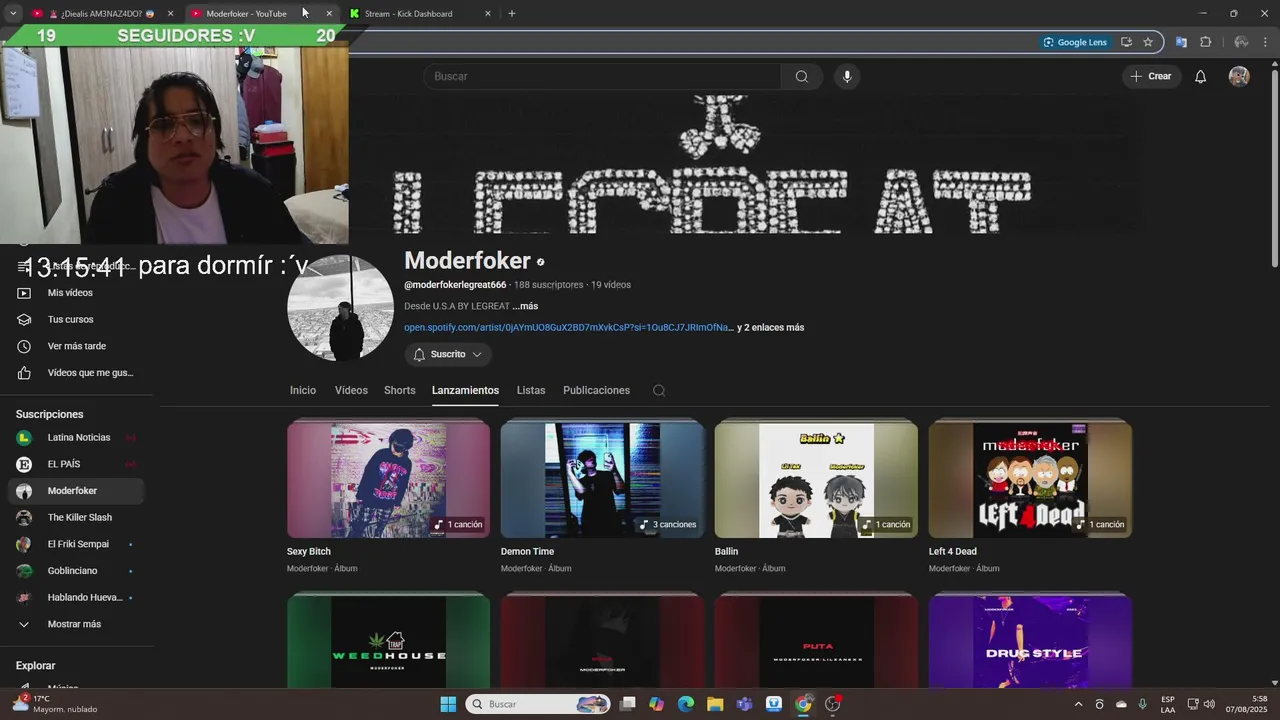Click the Crear button

1151,77
